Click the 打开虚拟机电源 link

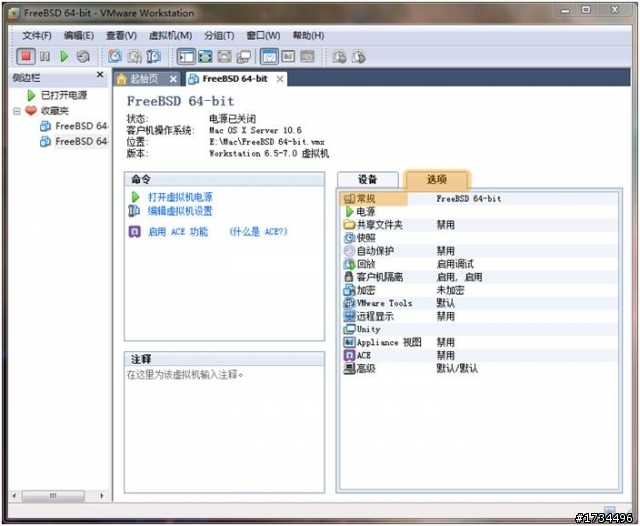tap(180, 197)
